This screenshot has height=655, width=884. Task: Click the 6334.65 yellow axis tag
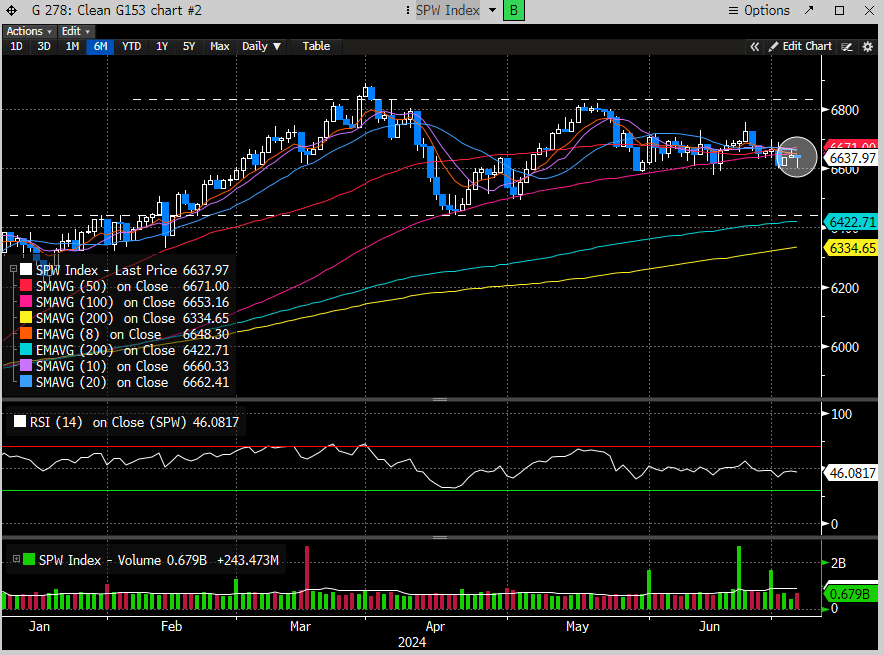pyautogui.click(x=852, y=248)
